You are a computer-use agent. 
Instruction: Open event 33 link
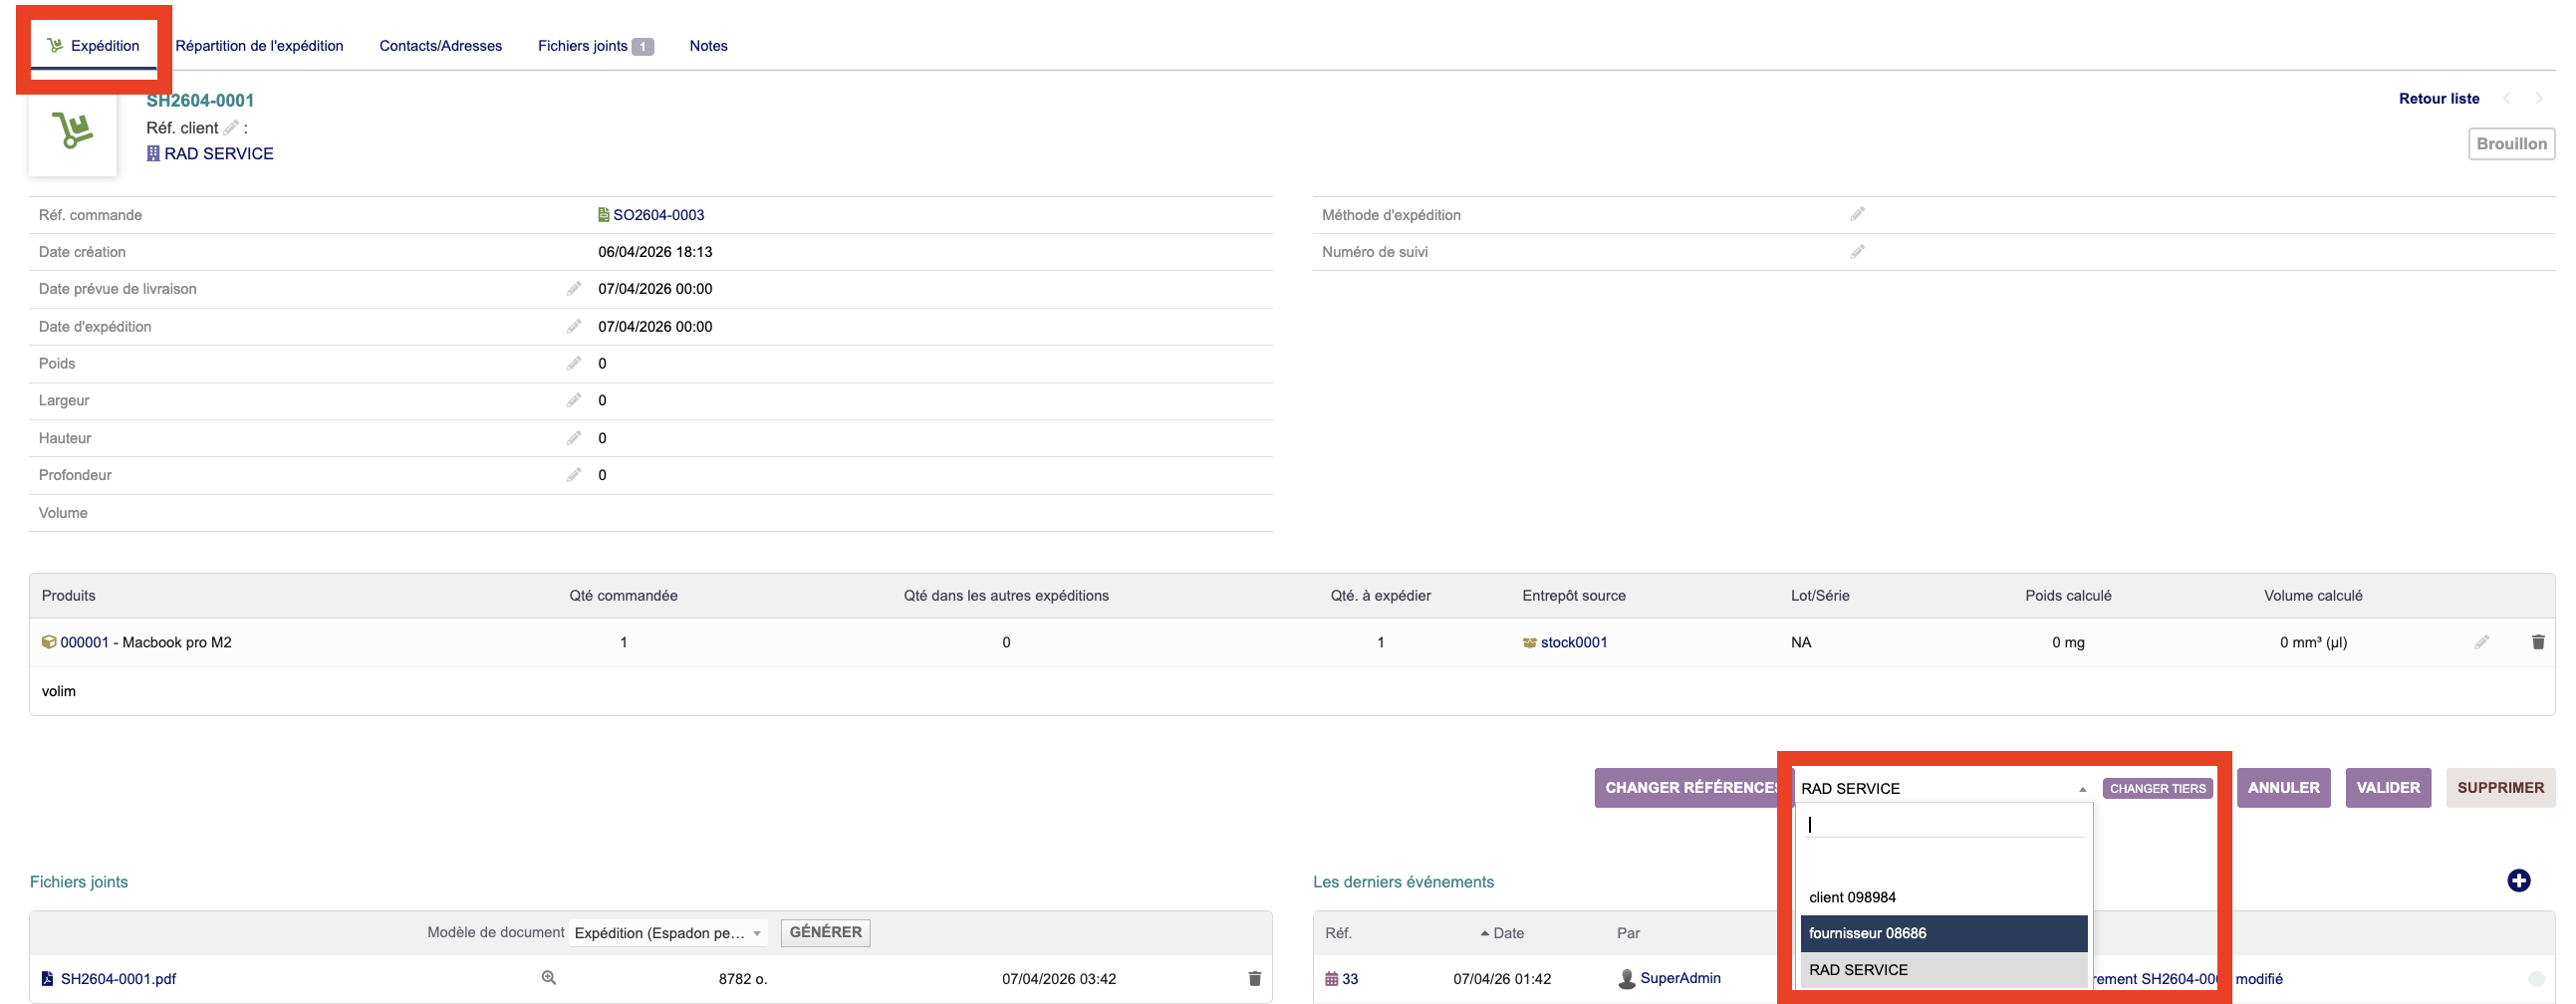click(1350, 979)
